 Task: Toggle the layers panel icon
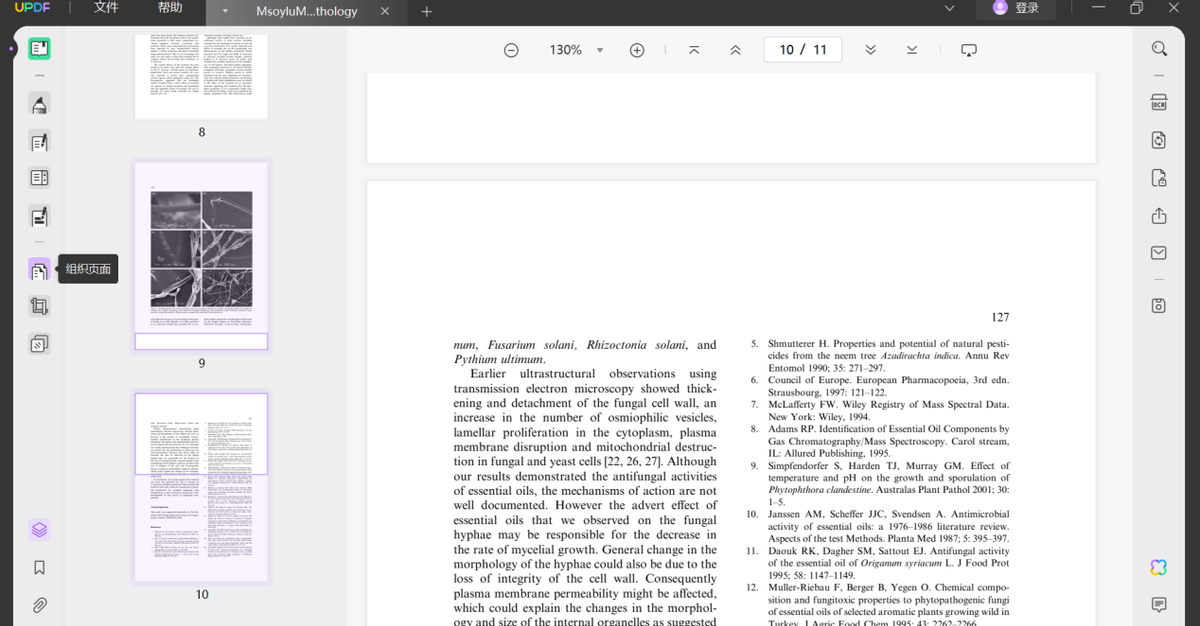click(x=39, y=529)
